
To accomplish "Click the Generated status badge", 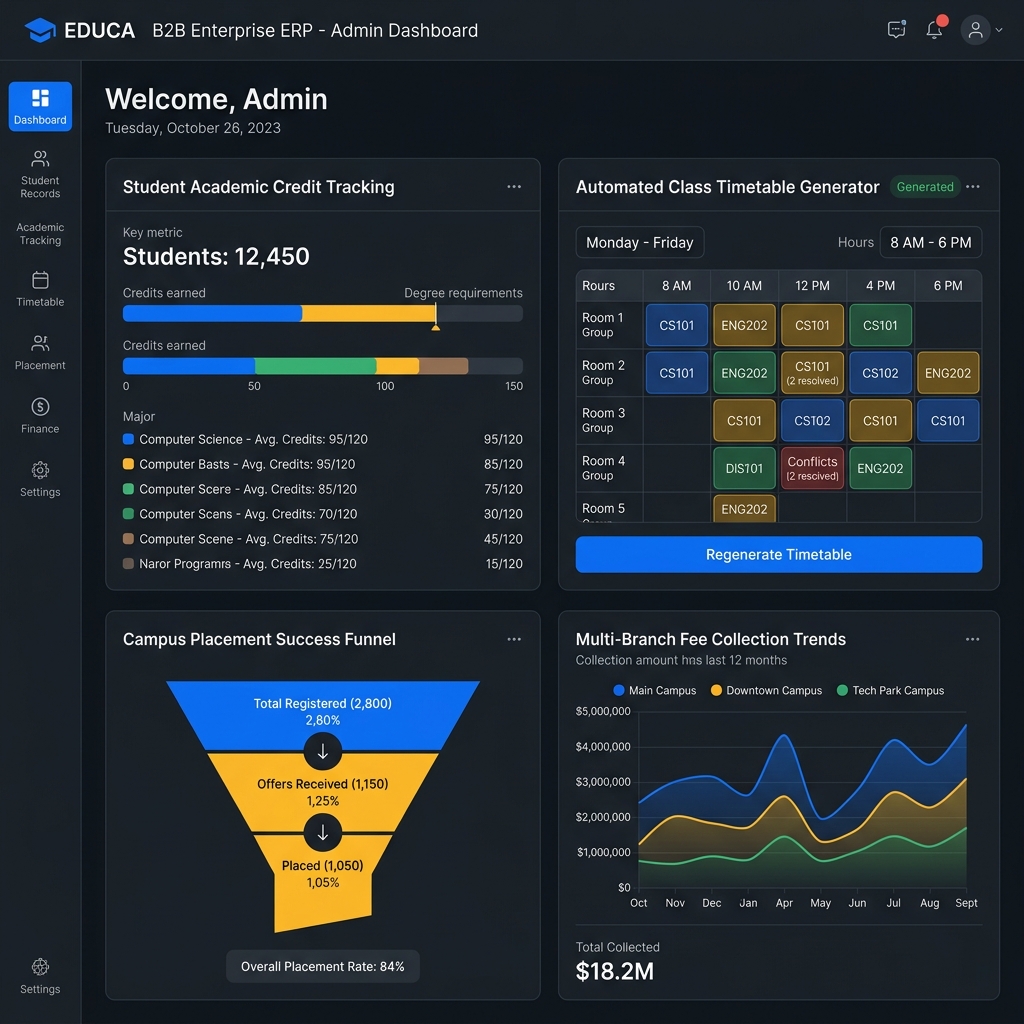I will [x=925, y=187].
